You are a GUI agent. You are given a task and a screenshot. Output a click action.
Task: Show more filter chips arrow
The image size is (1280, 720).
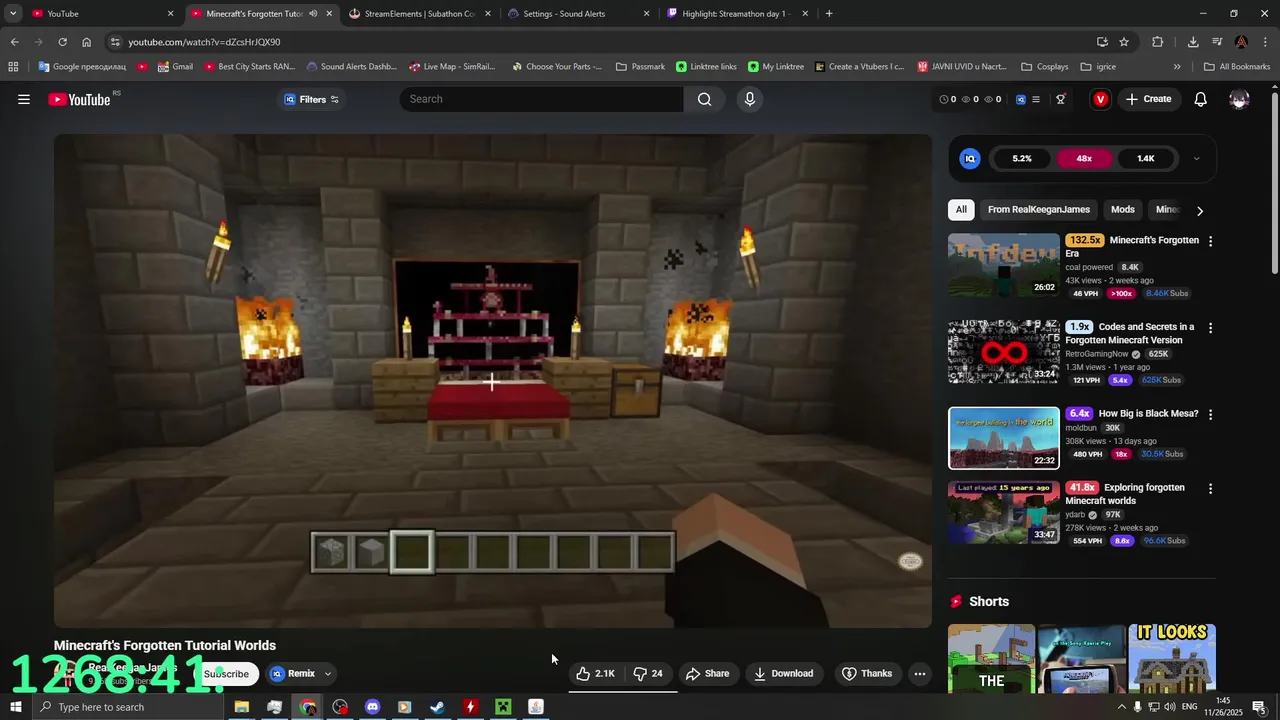pyautogui.click(x=1200, y=210)
